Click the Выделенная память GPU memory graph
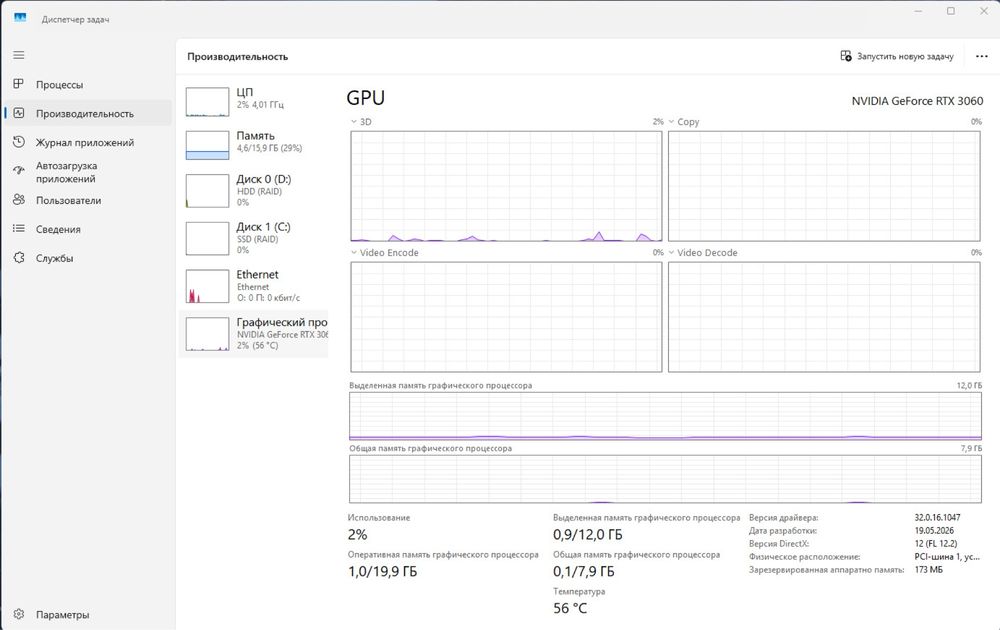Screen dimensions: 1000x630 [665, 416]
